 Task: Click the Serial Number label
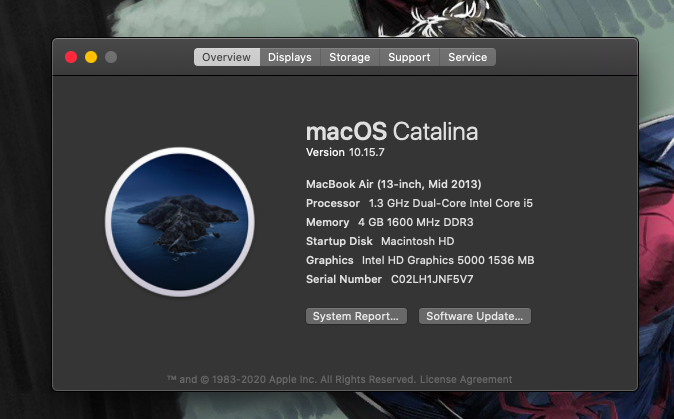click(344, 279)
